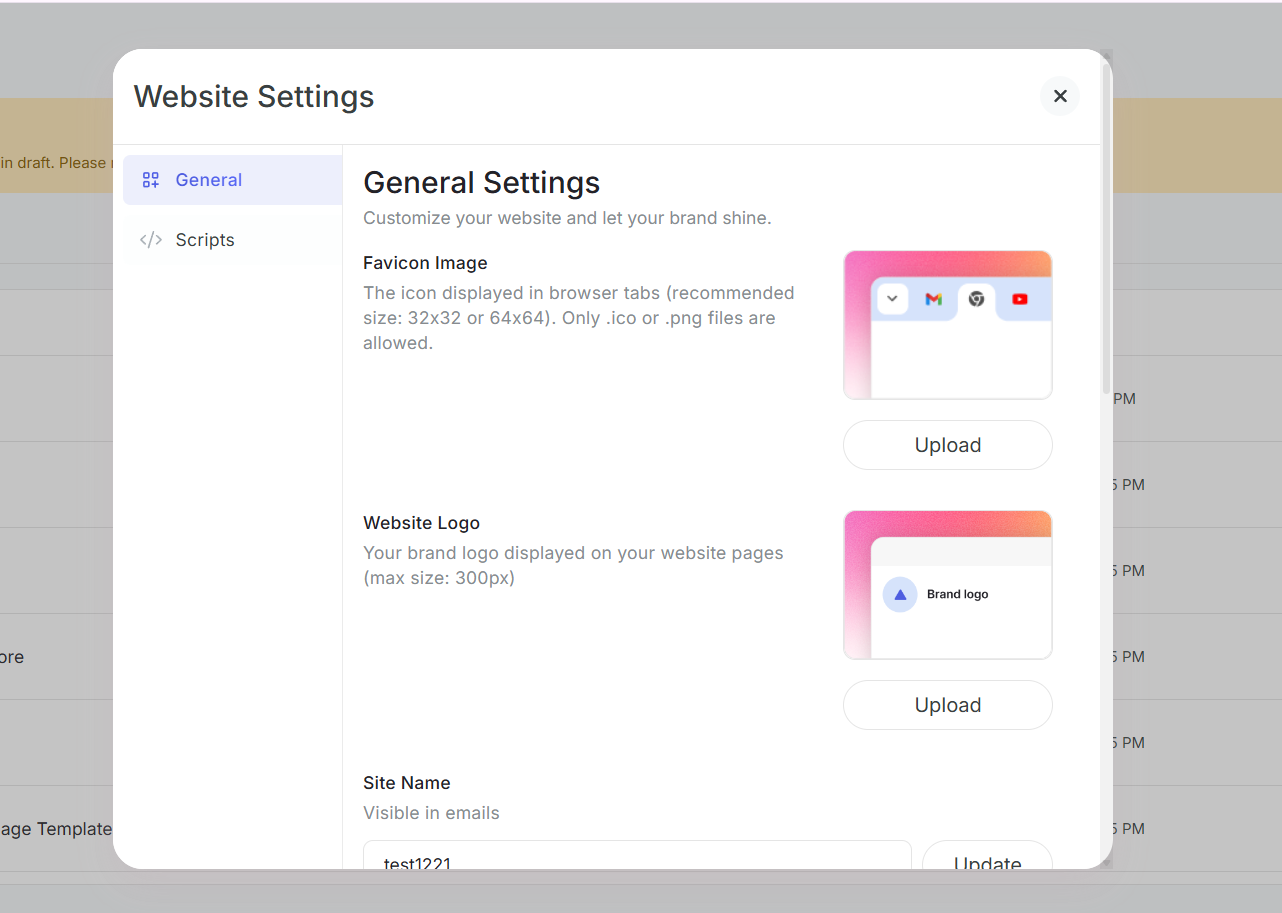Close the Website Settings dialog
This screenshot has height=913, width=1282.
point(1060,96)
